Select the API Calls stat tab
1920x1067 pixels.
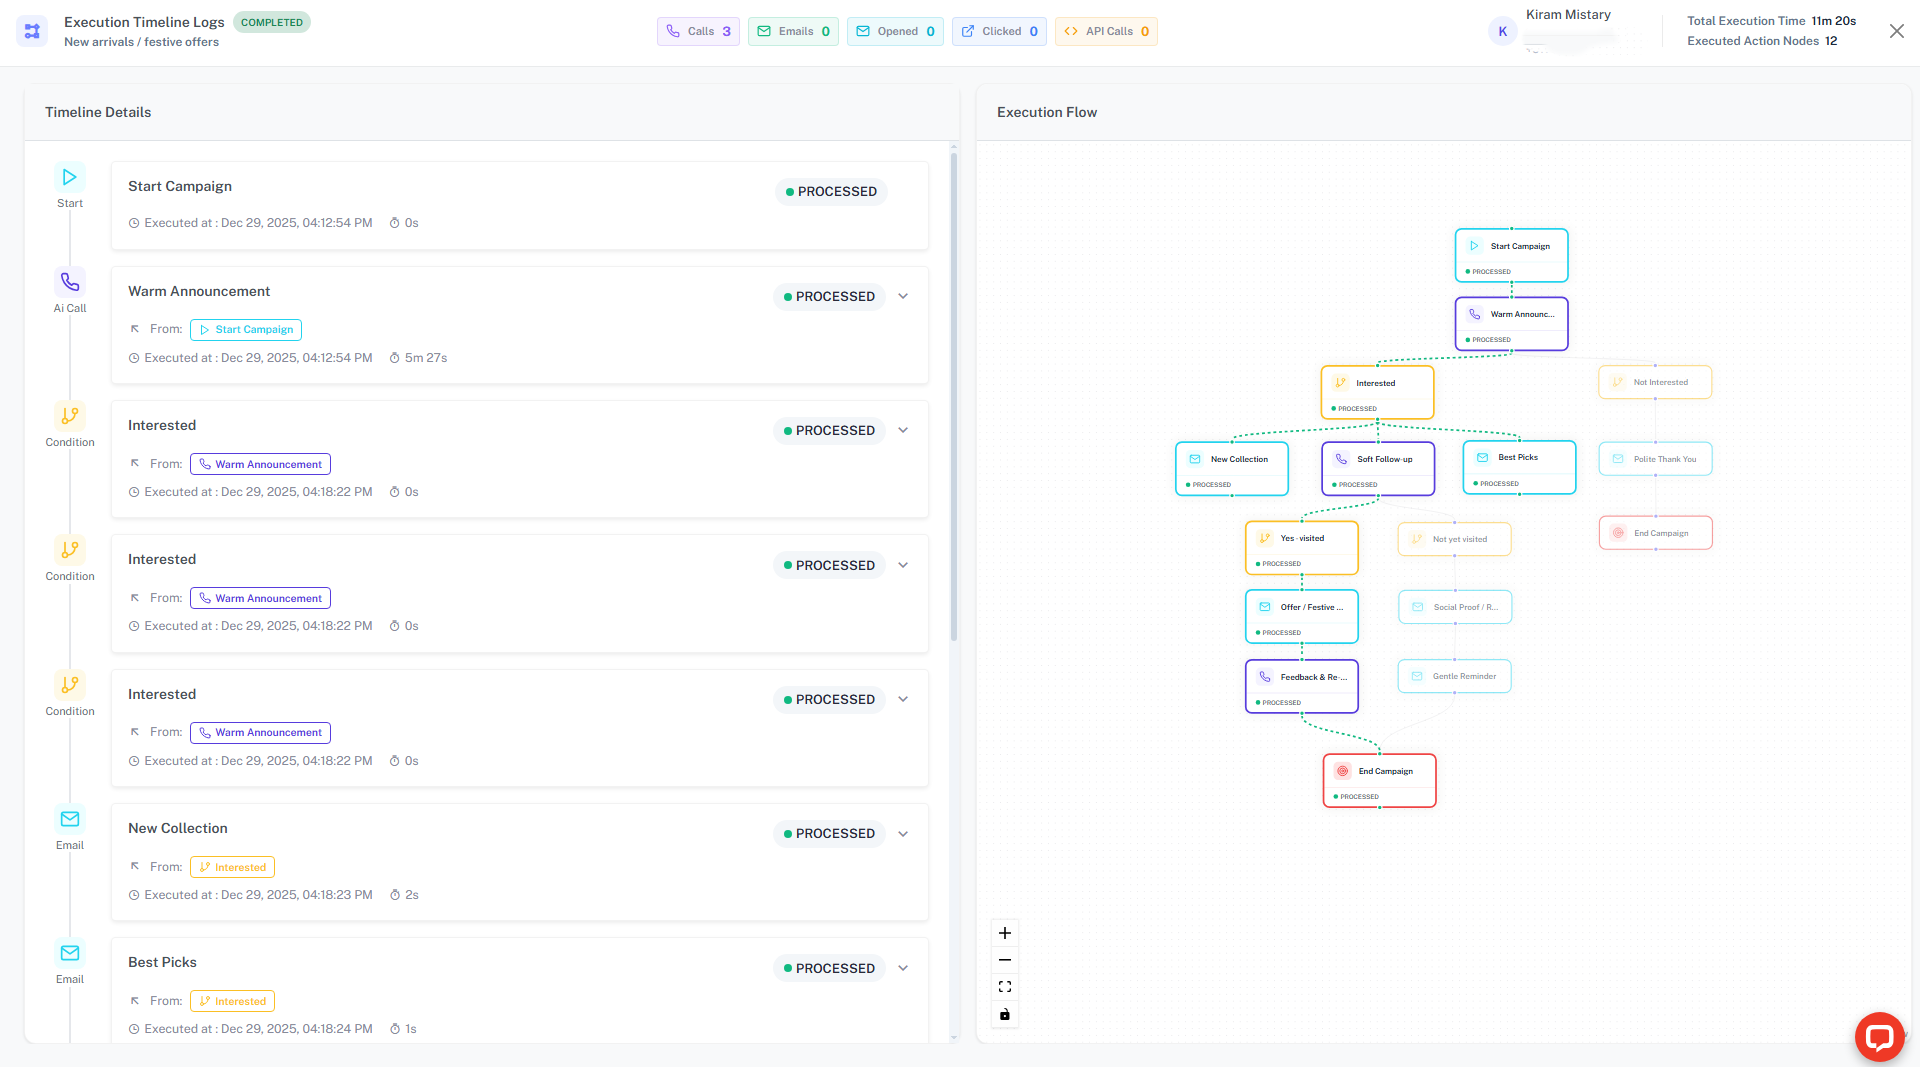tap(1106, 31)
